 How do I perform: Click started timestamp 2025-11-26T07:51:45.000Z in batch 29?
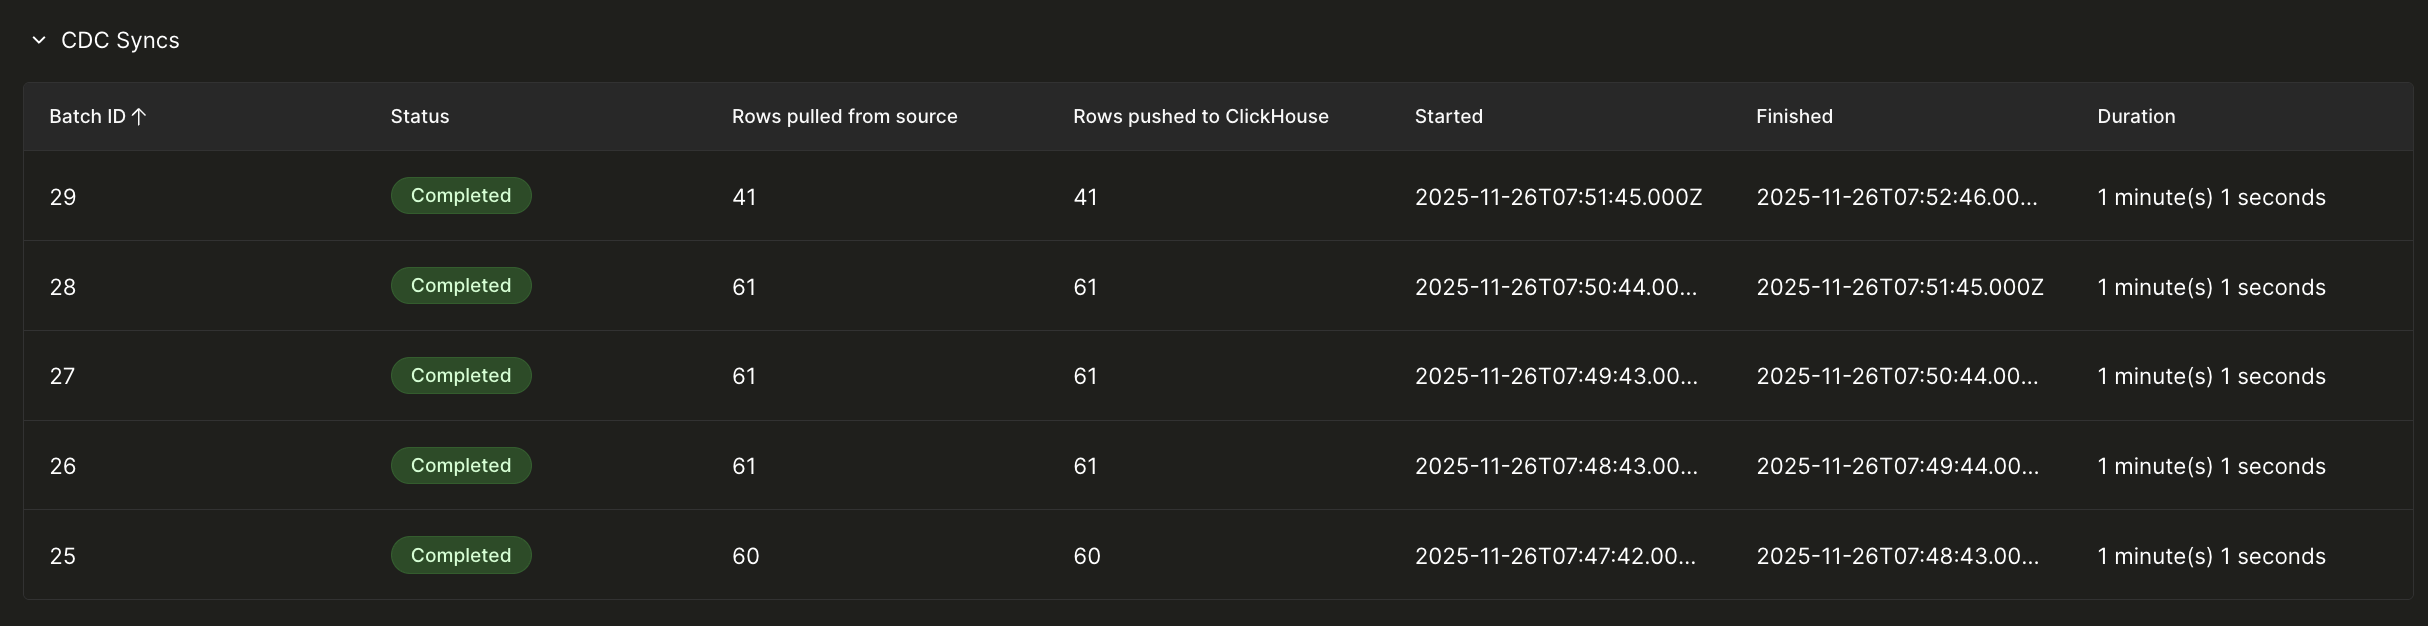(1558, 197)
